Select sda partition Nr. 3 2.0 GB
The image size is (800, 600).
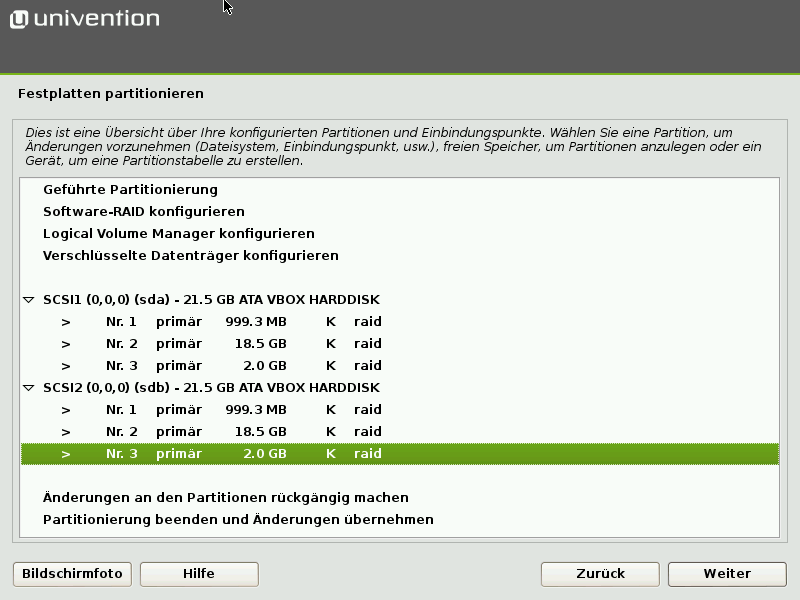tap(400, 366)
